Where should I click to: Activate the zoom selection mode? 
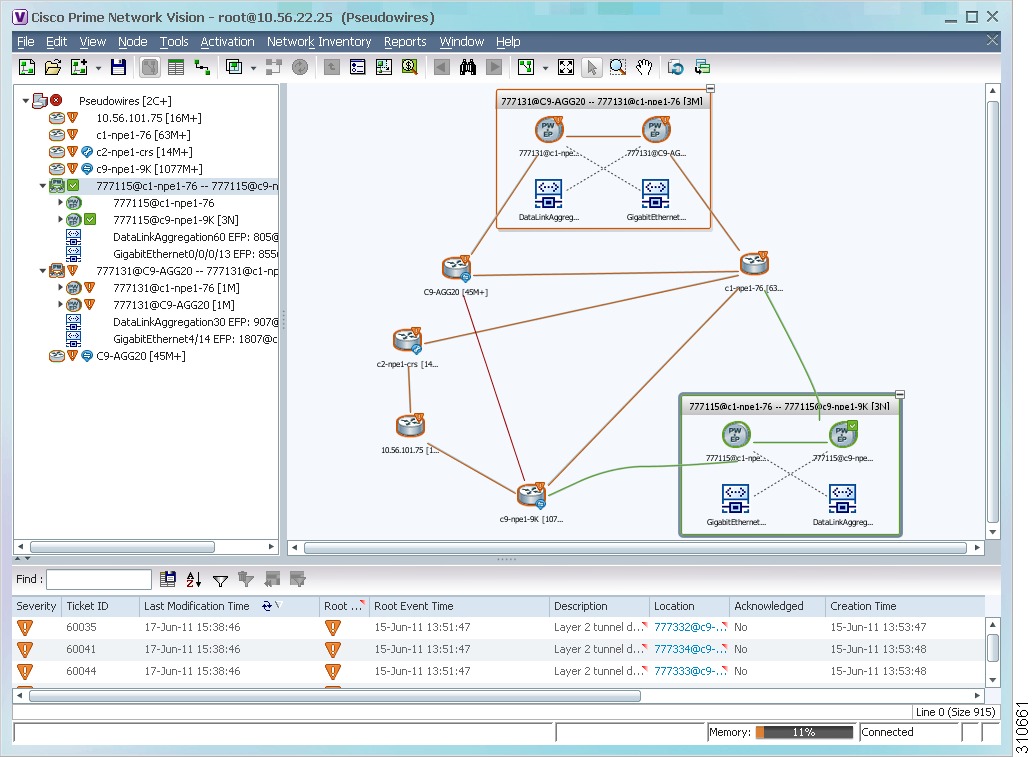(x=617, y=67)
